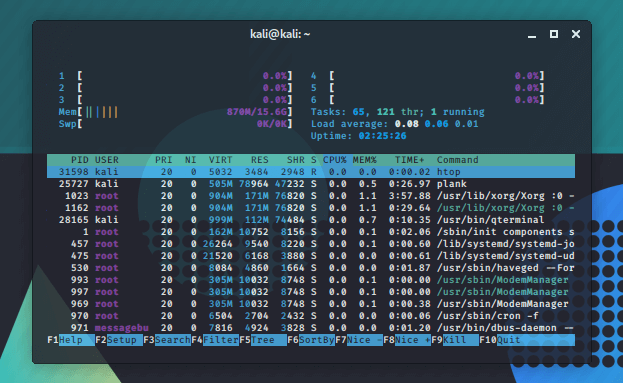Click the CPU 5 usage meter
Viewport: 623px width, 383px height.
pos(428,88)
